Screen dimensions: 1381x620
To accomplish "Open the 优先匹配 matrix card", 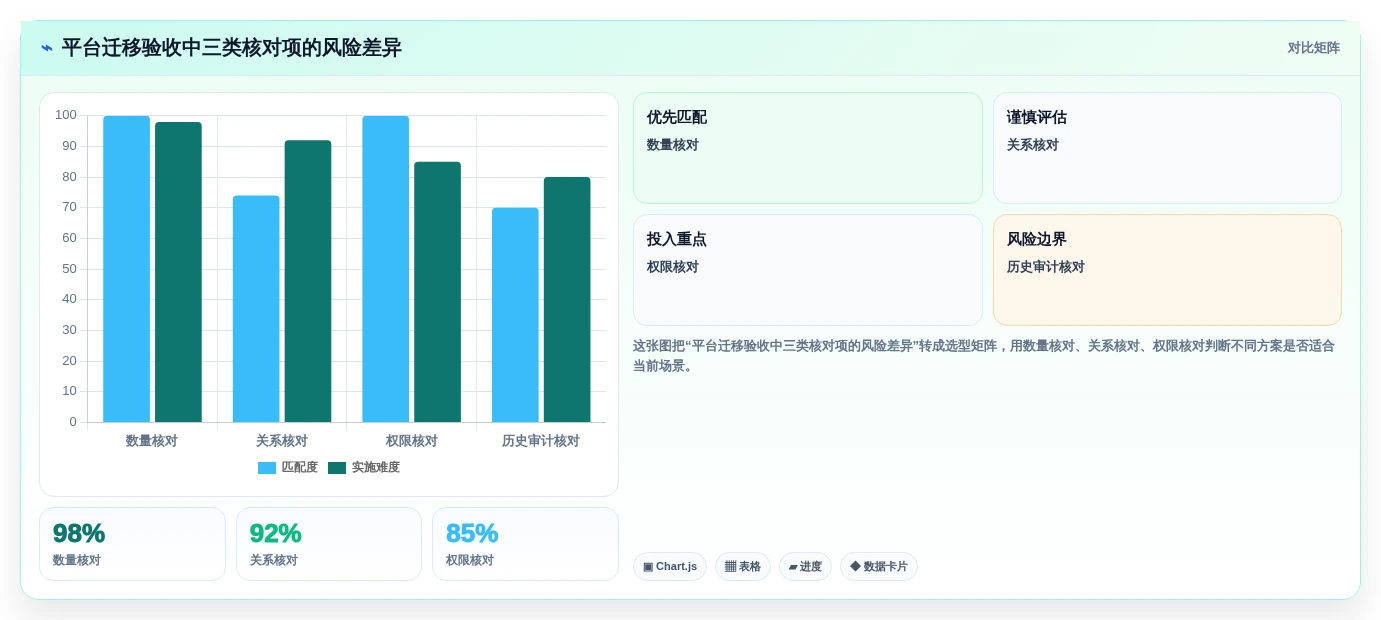I will click(x=808, y=148).
